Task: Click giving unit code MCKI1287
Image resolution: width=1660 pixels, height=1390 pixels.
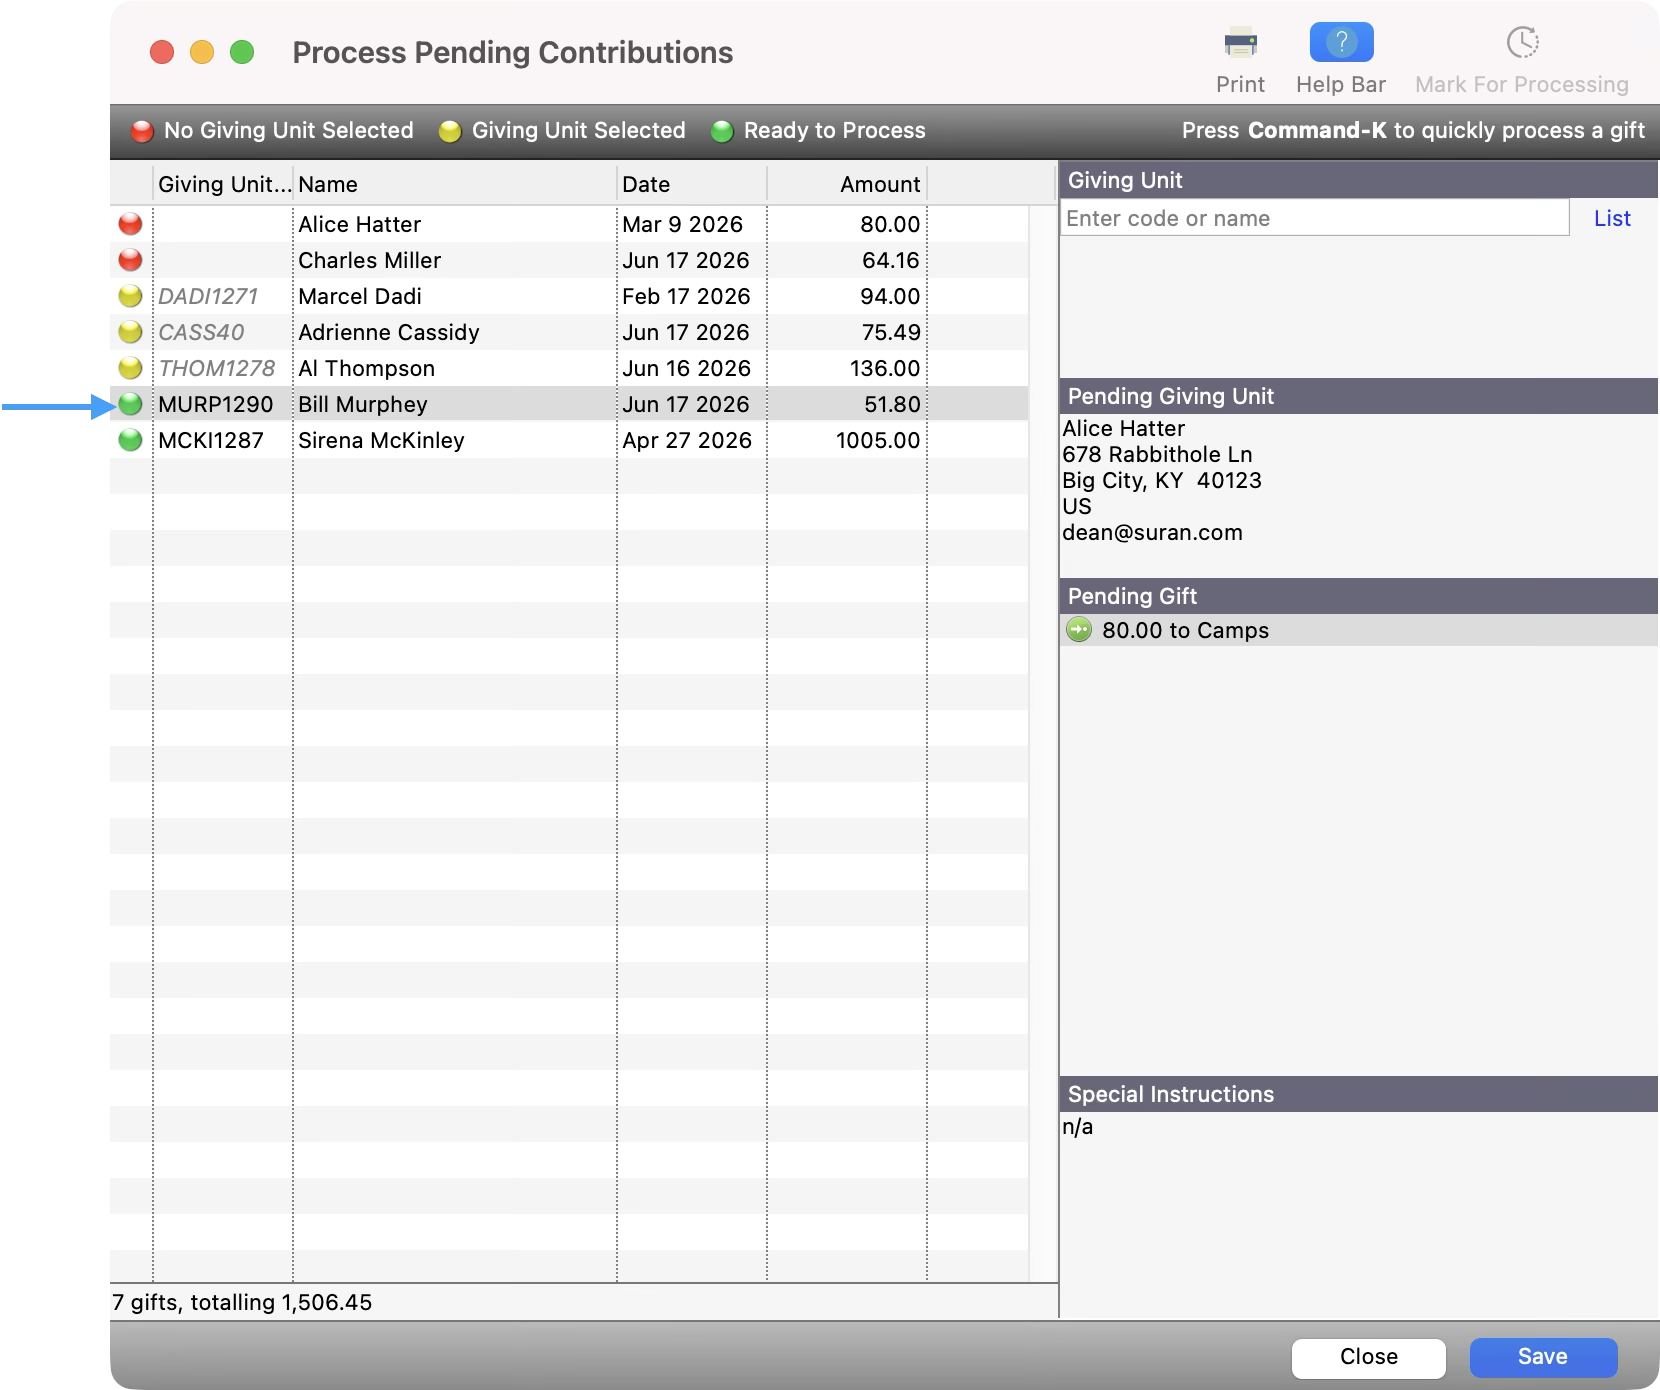Action: click(210, 440)
